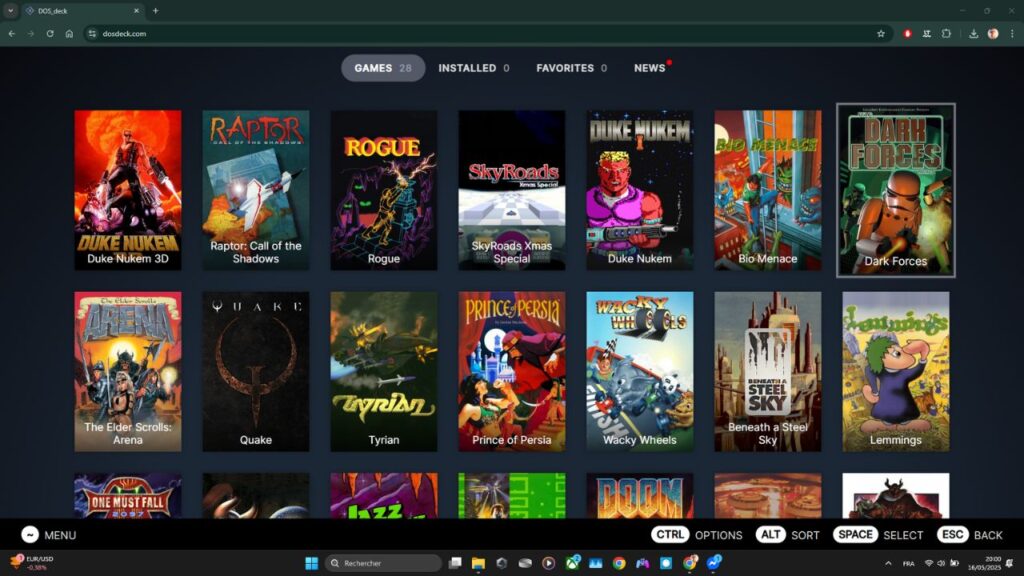Image resolution: width=1024 pixels, height=576 pixels.
Task: Open the Windows Start menu
Action: click(312, 563)
